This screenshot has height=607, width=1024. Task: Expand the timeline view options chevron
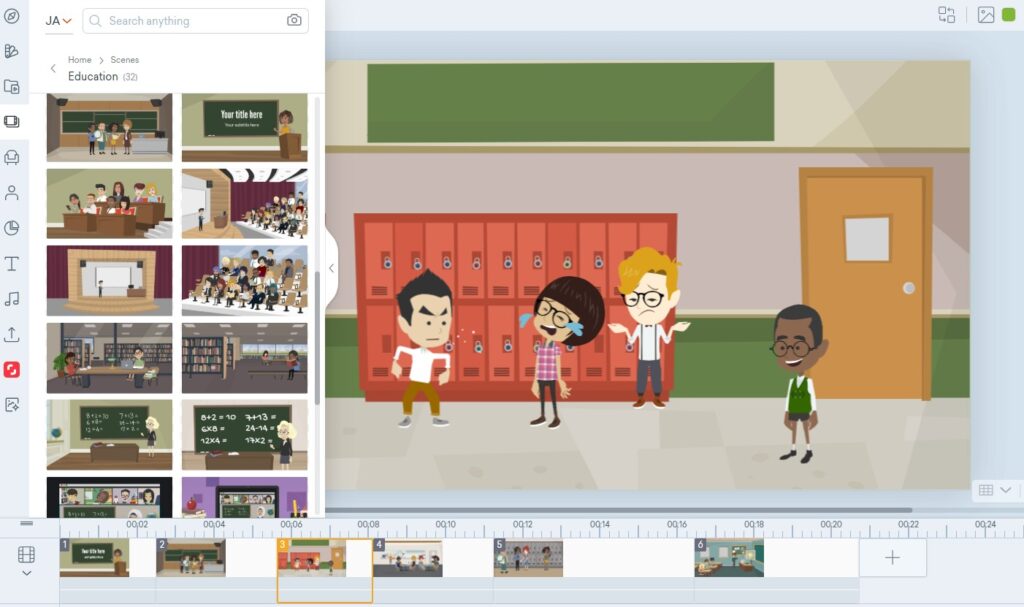(x=26, y=573)
